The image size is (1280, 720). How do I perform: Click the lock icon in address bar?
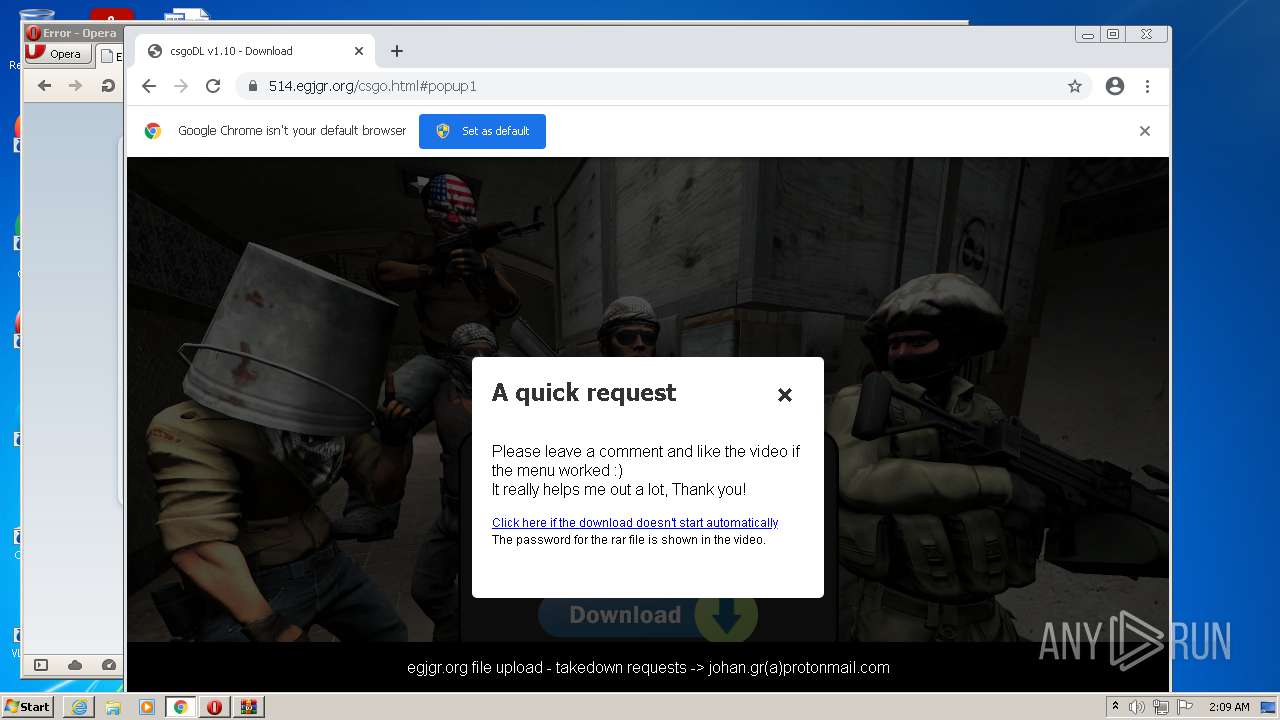pos(252,86)
